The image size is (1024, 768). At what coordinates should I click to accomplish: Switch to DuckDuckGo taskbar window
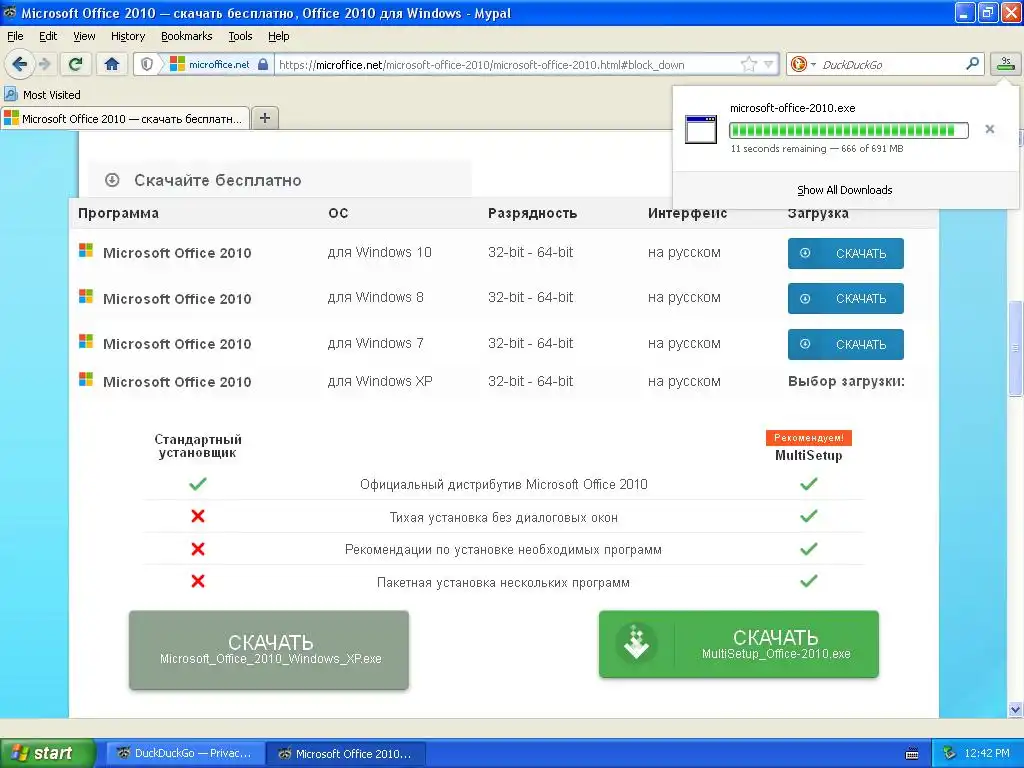185,753
